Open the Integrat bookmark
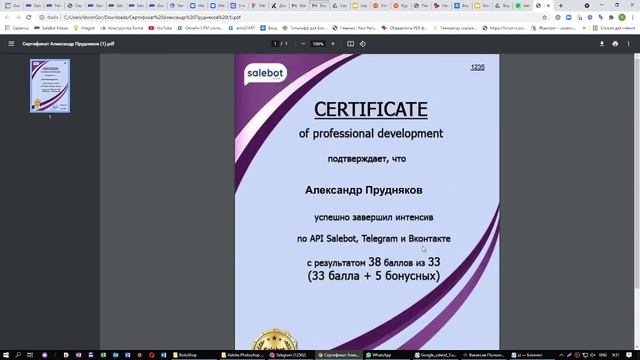The image size is (640, 360). [84, 28]
